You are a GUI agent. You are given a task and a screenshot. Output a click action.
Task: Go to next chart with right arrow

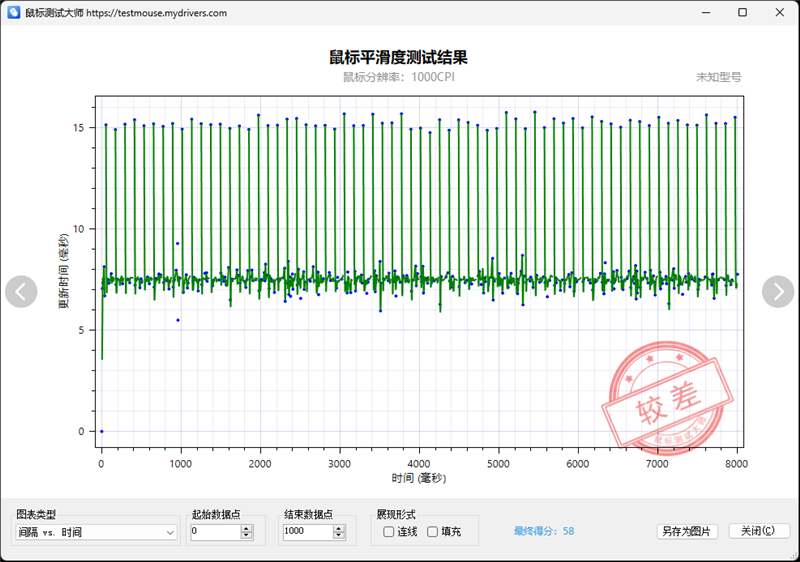778,291
